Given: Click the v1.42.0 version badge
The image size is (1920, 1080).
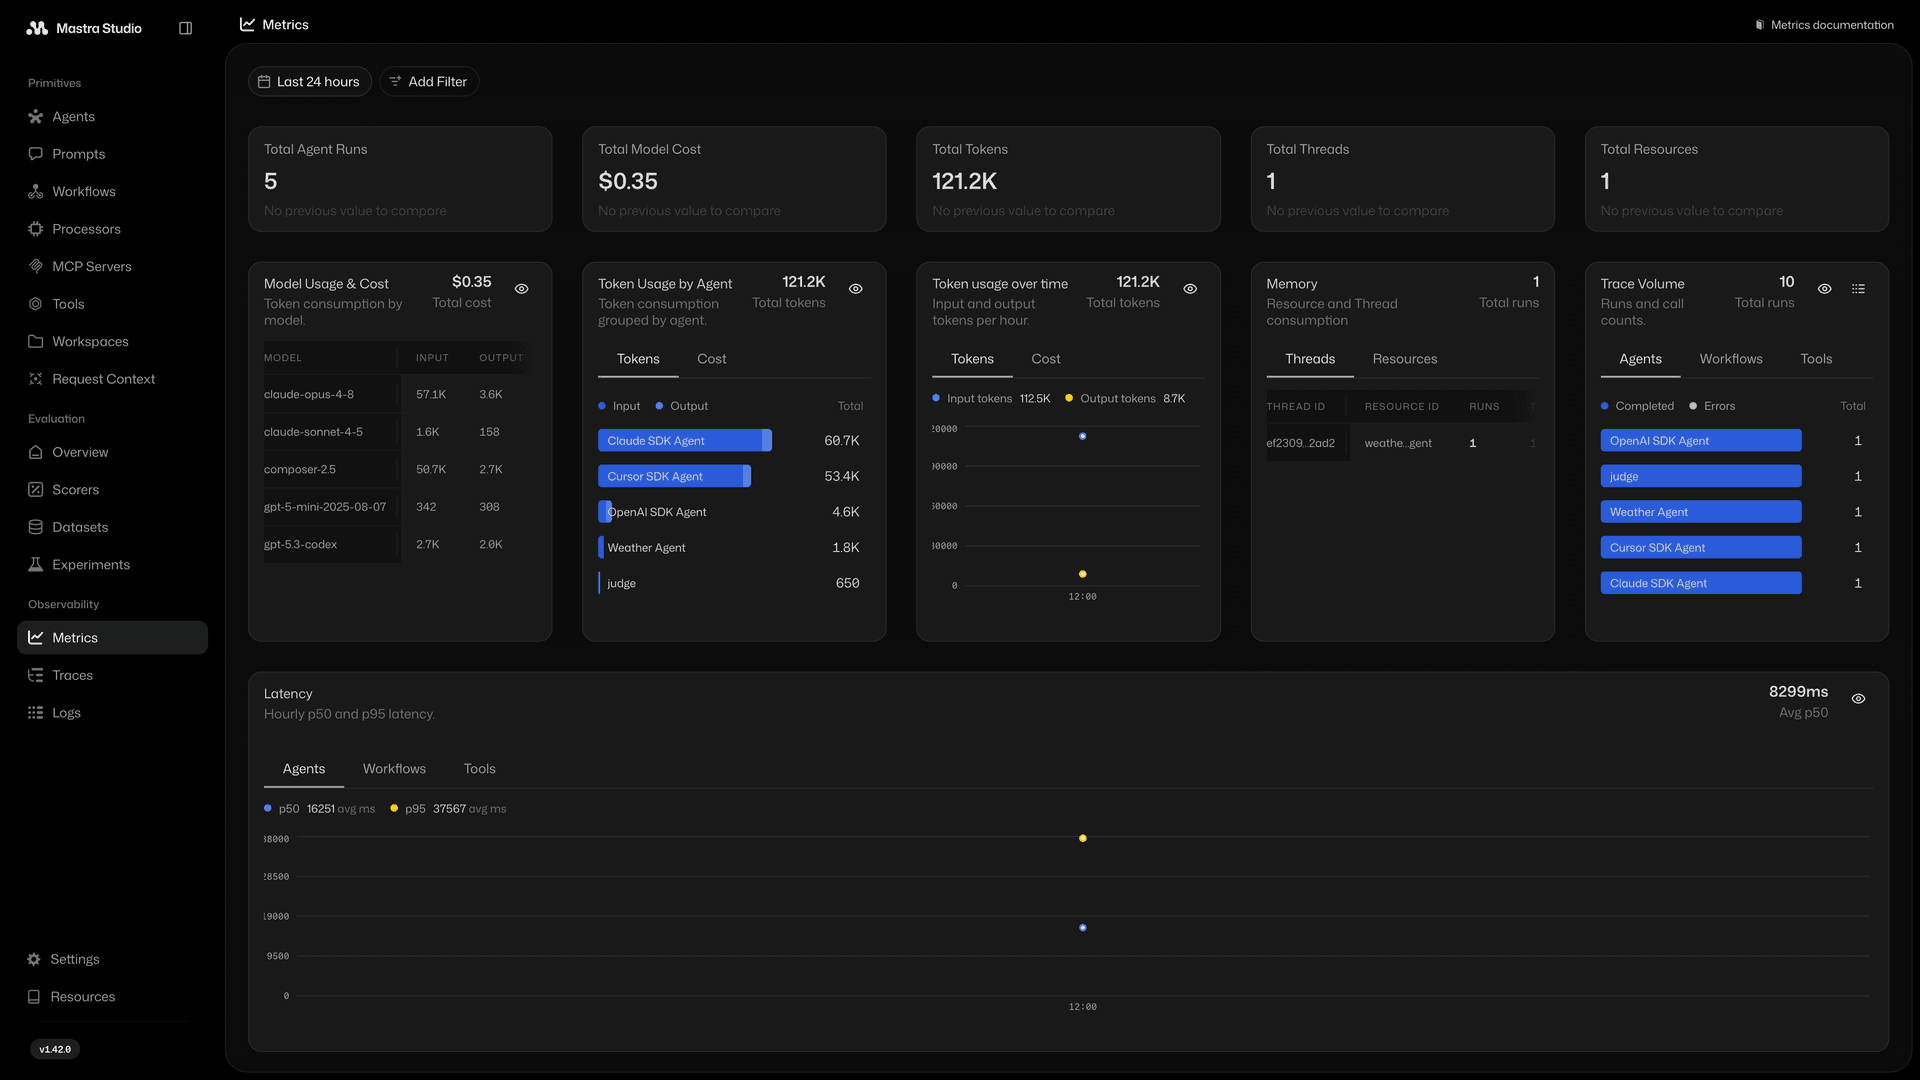Looking at the screenshot, I should click(x=55, y=1049).
